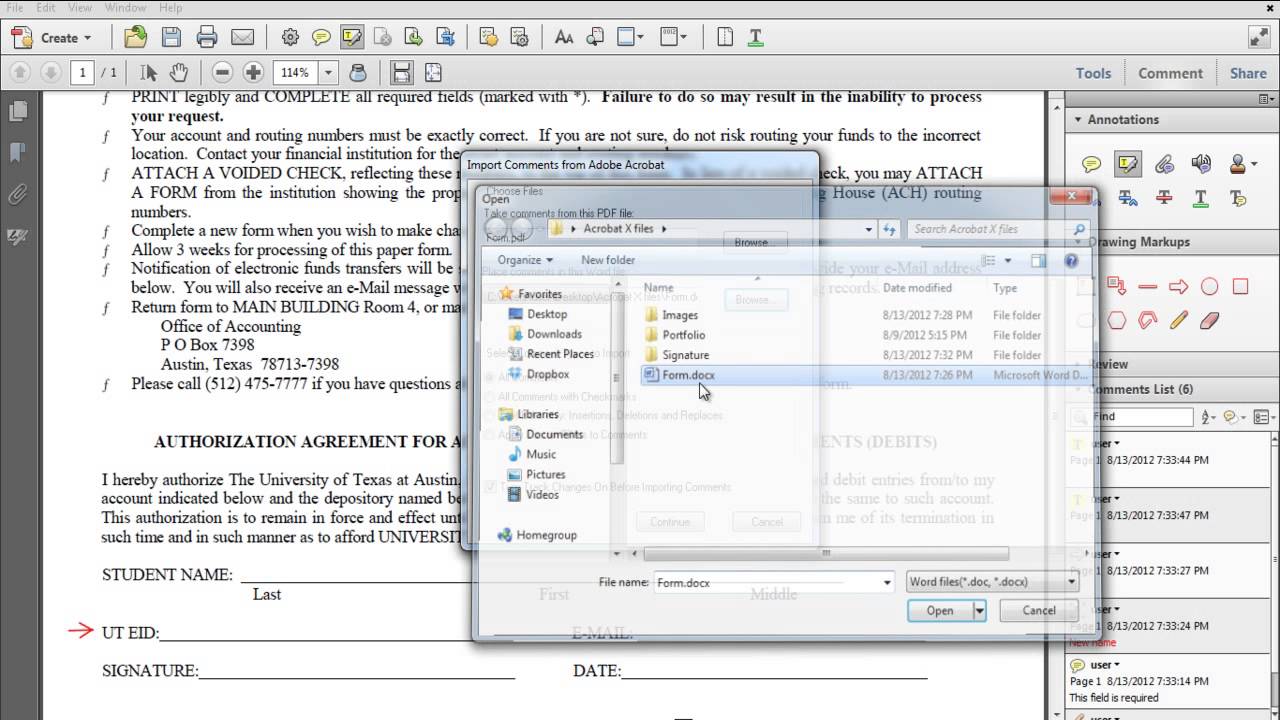
Task: Open the Portfolio folder
Action: click(683, 335)
